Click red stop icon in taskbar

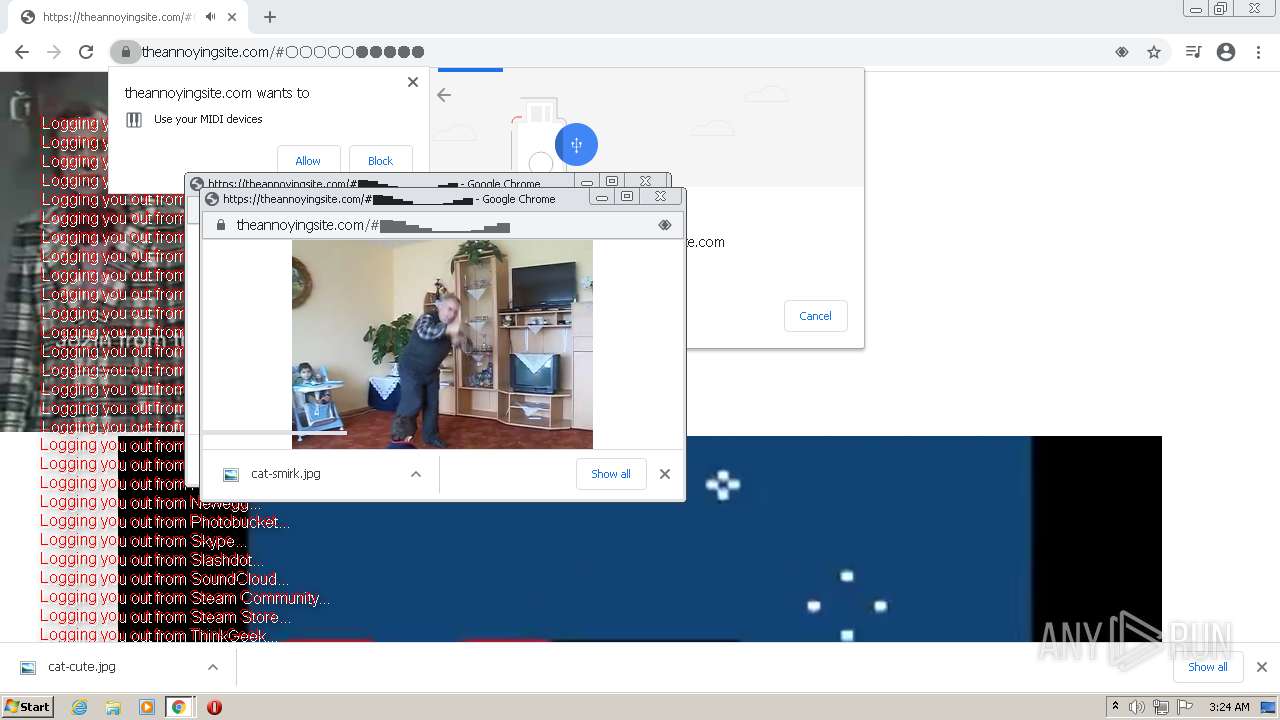pos(214,707)
